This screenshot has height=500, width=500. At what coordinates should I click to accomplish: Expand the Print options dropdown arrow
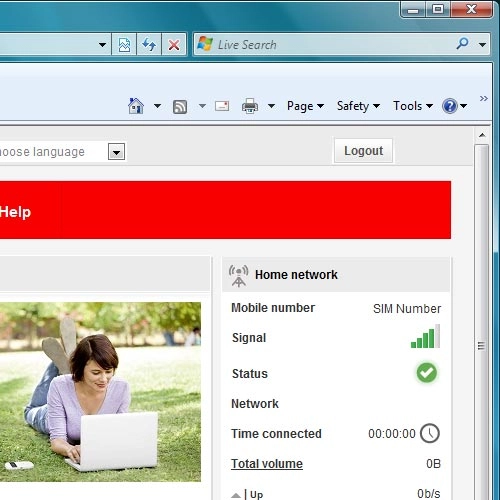pos(272,106)
